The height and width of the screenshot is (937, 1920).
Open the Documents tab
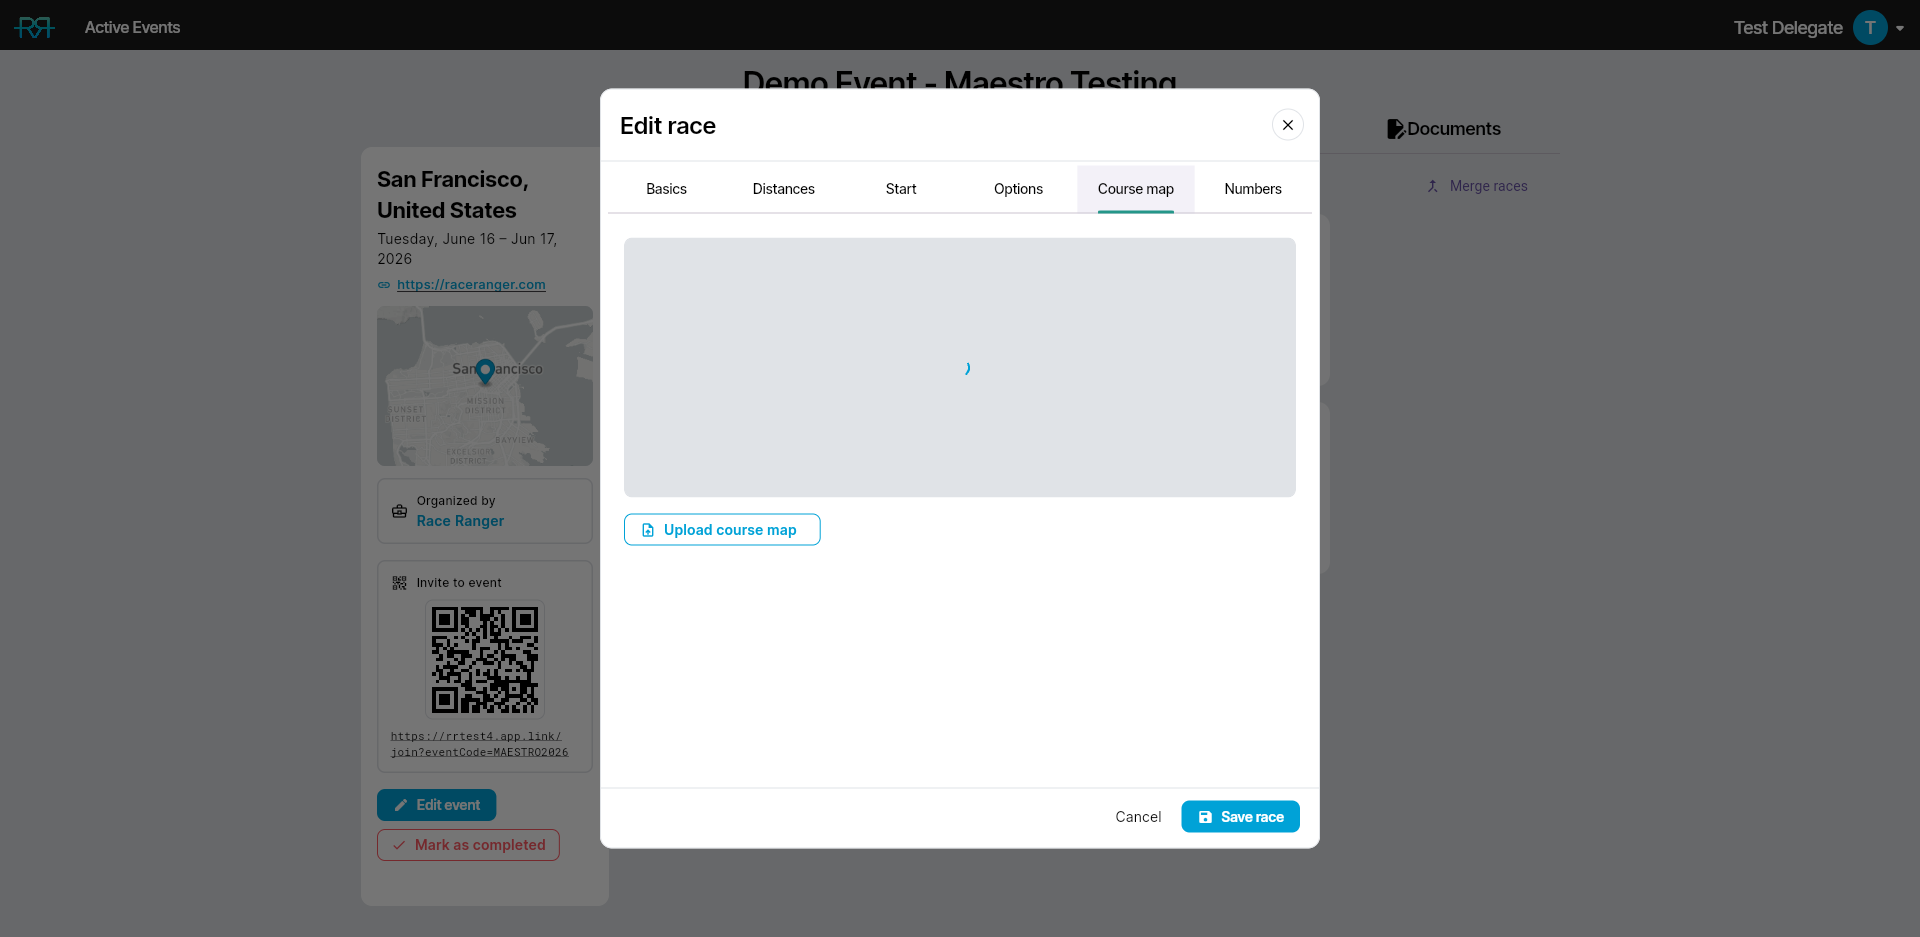coord(1443,129)
